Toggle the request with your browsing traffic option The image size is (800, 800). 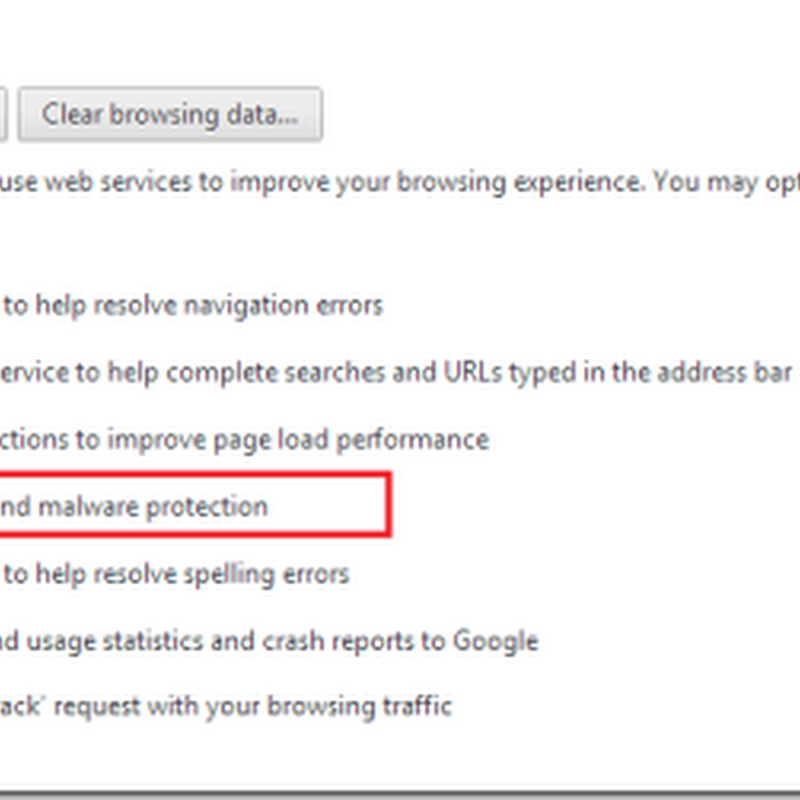226,708
